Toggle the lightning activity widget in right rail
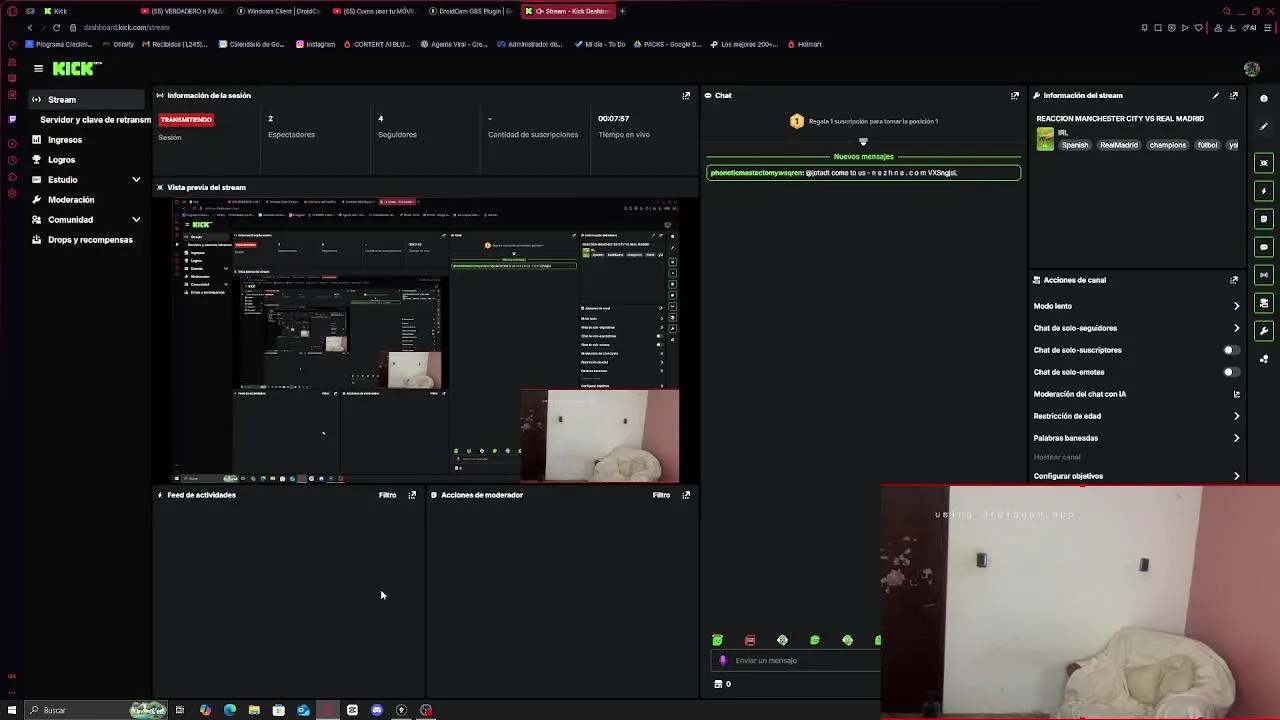 [x=1264, y=191]
